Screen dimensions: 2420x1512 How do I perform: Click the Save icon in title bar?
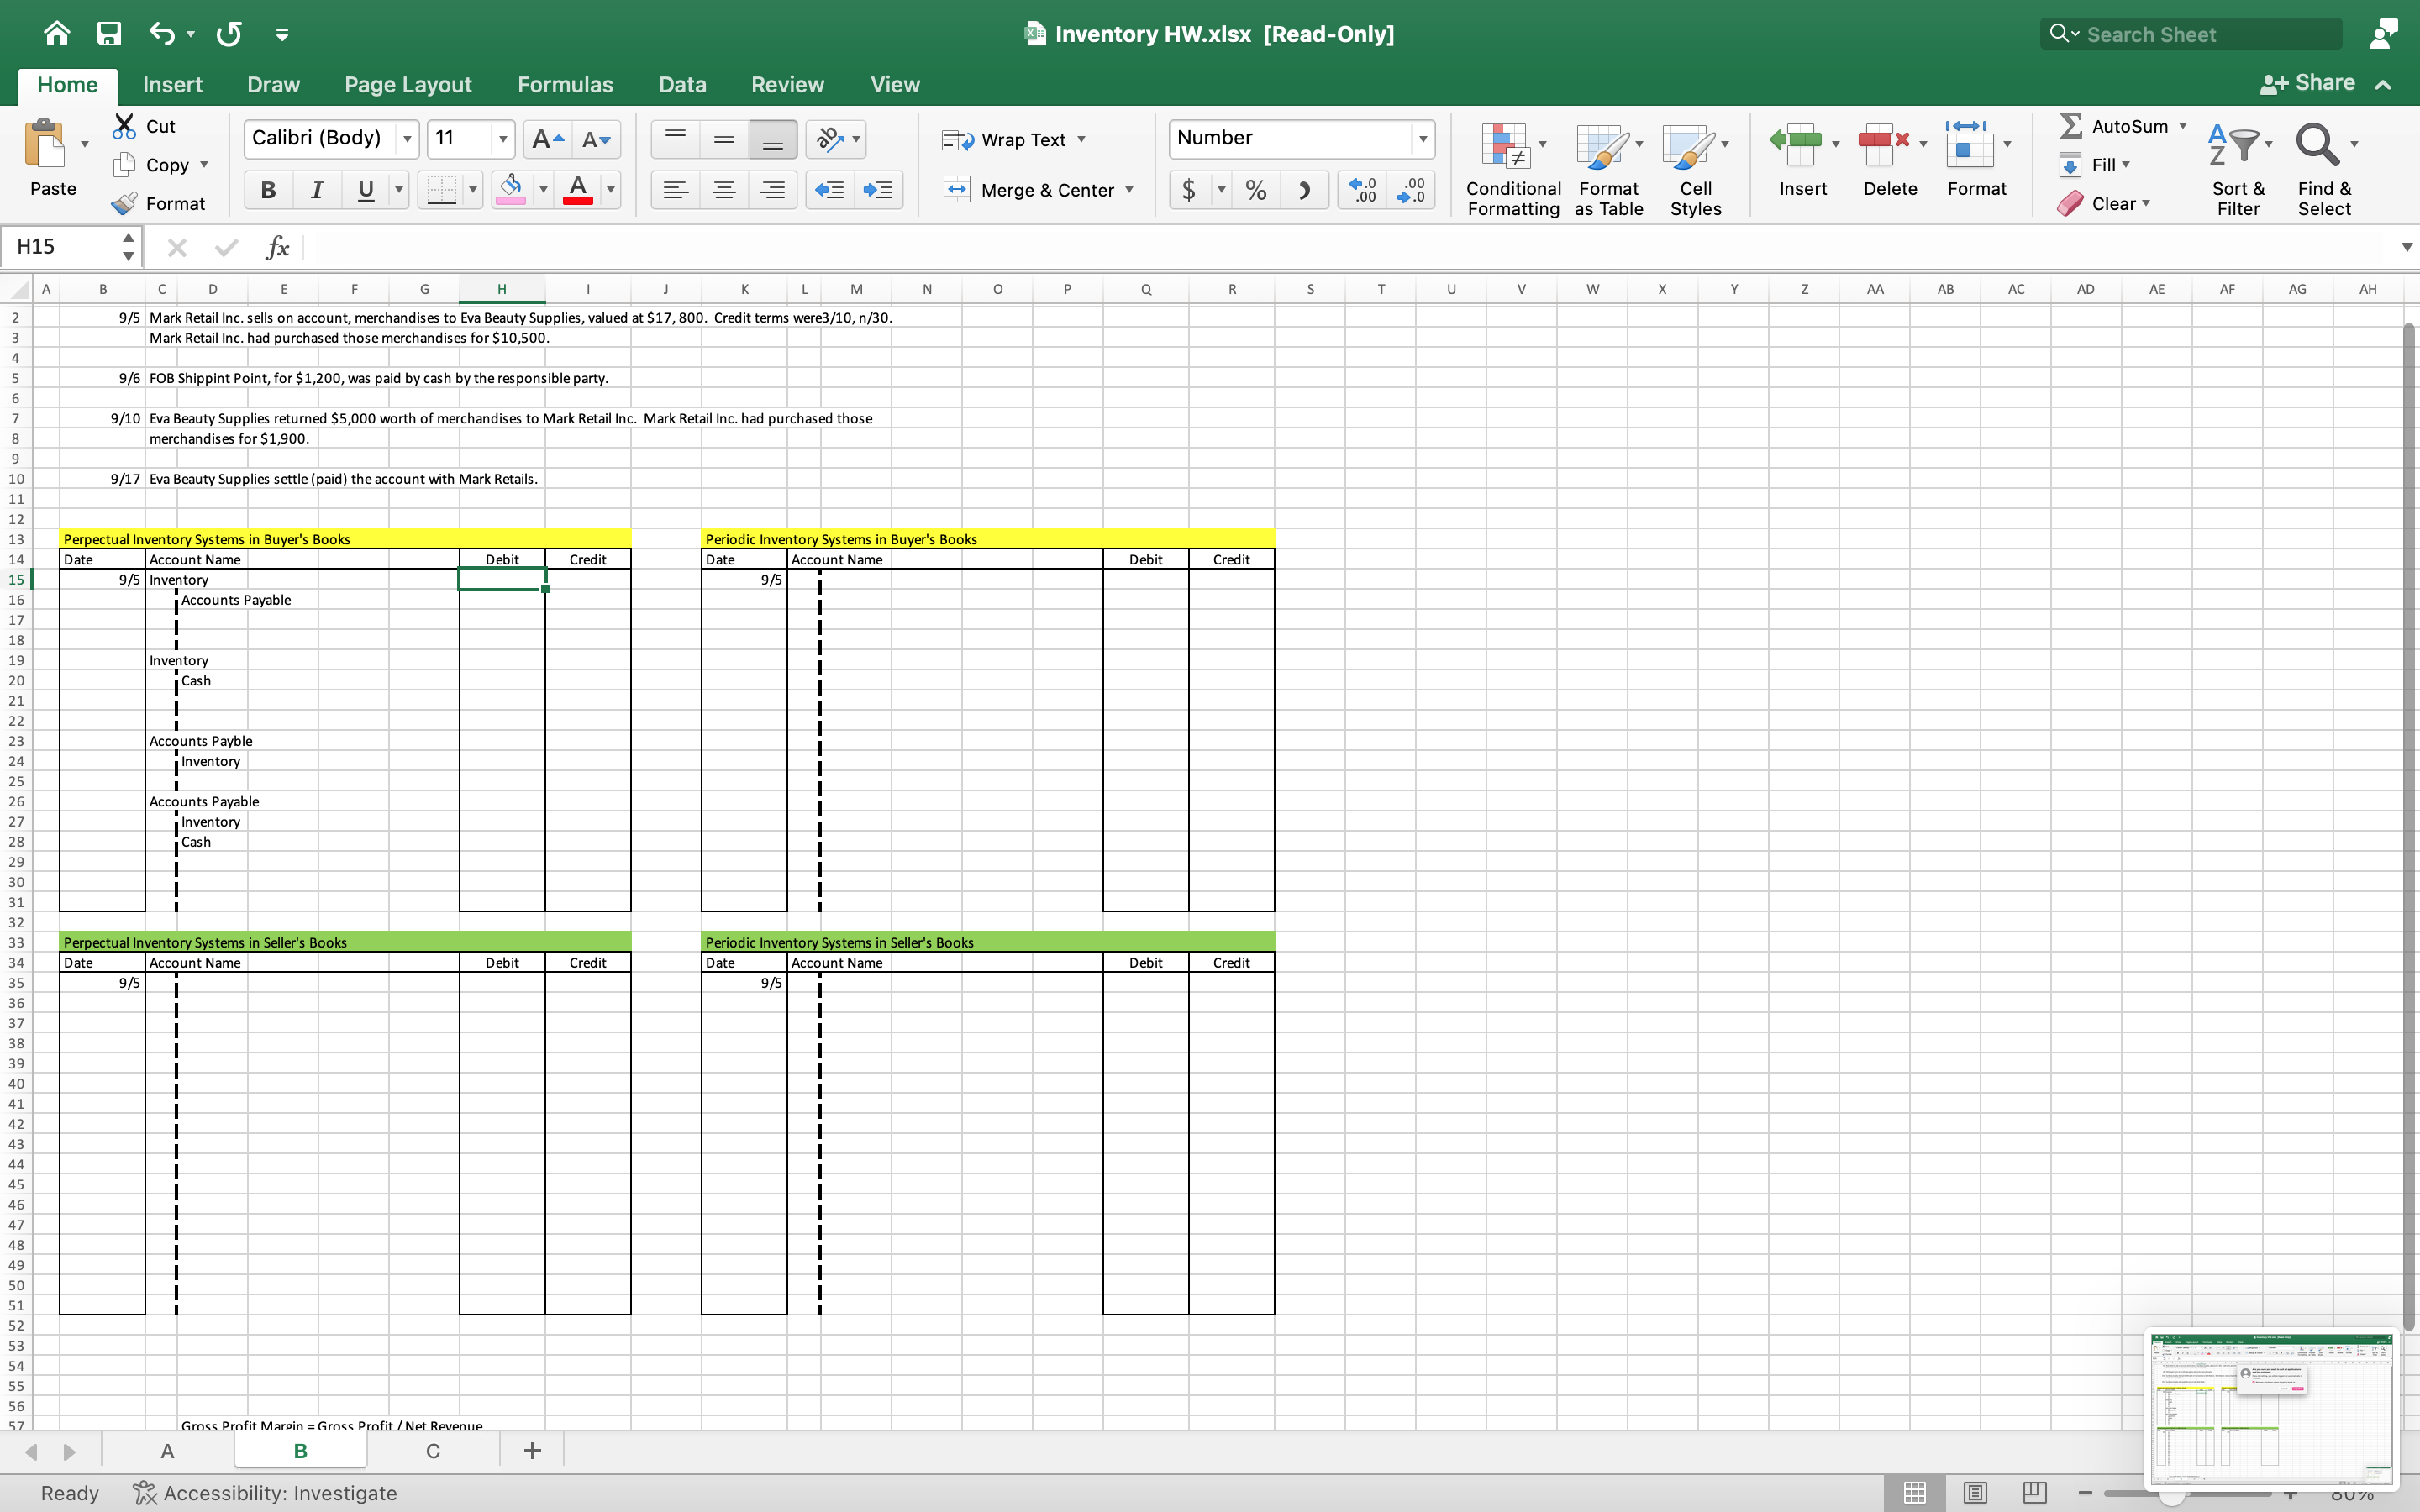click(108, 34)
